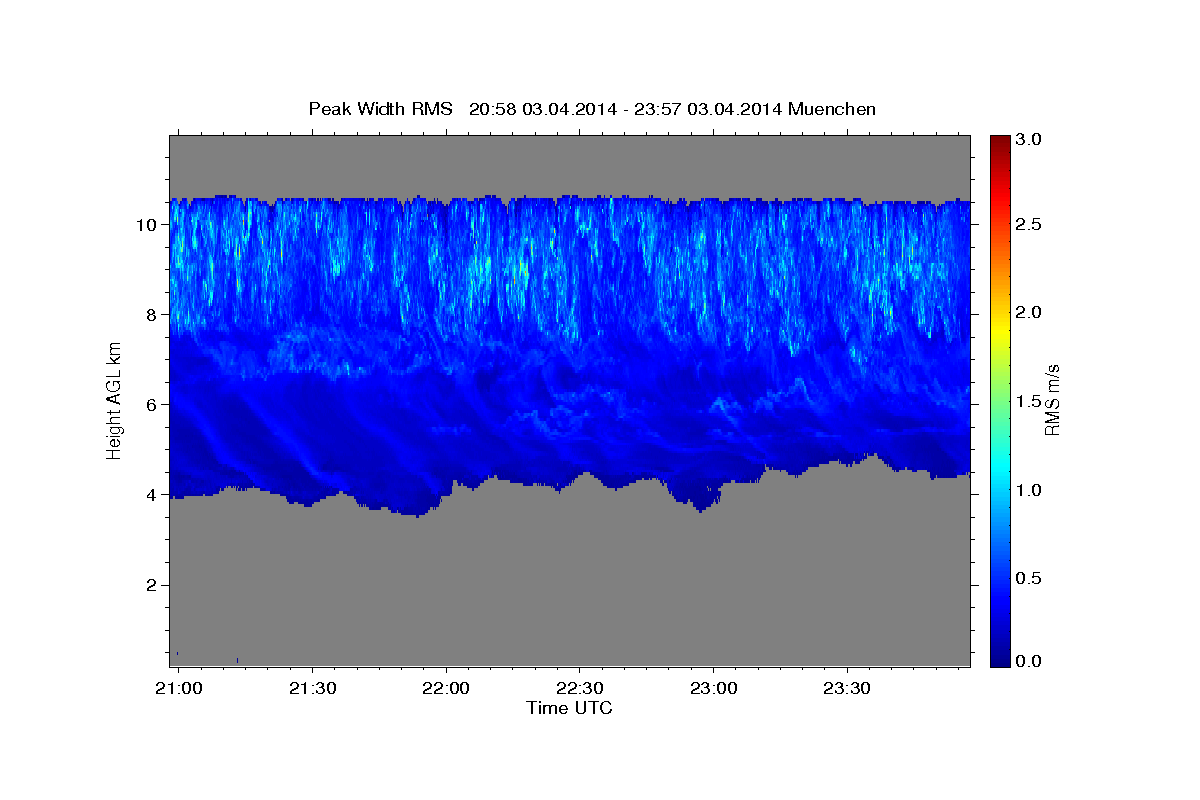Viewport: 1200px width, 800px height.
Task: Click the colorbar label '0.5'
Action: click(1029, 578)
